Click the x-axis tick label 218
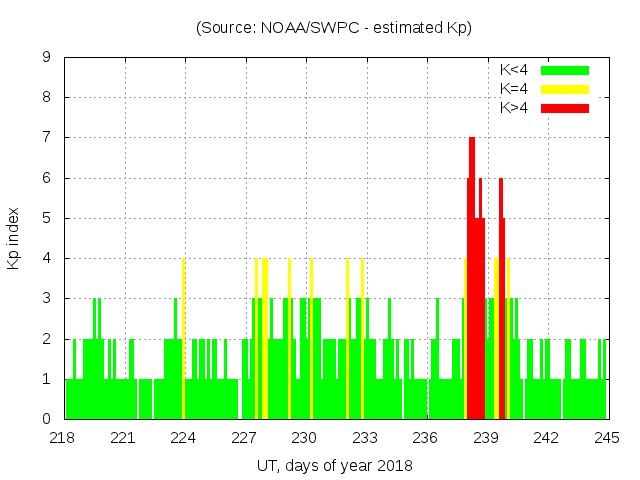 63,437
